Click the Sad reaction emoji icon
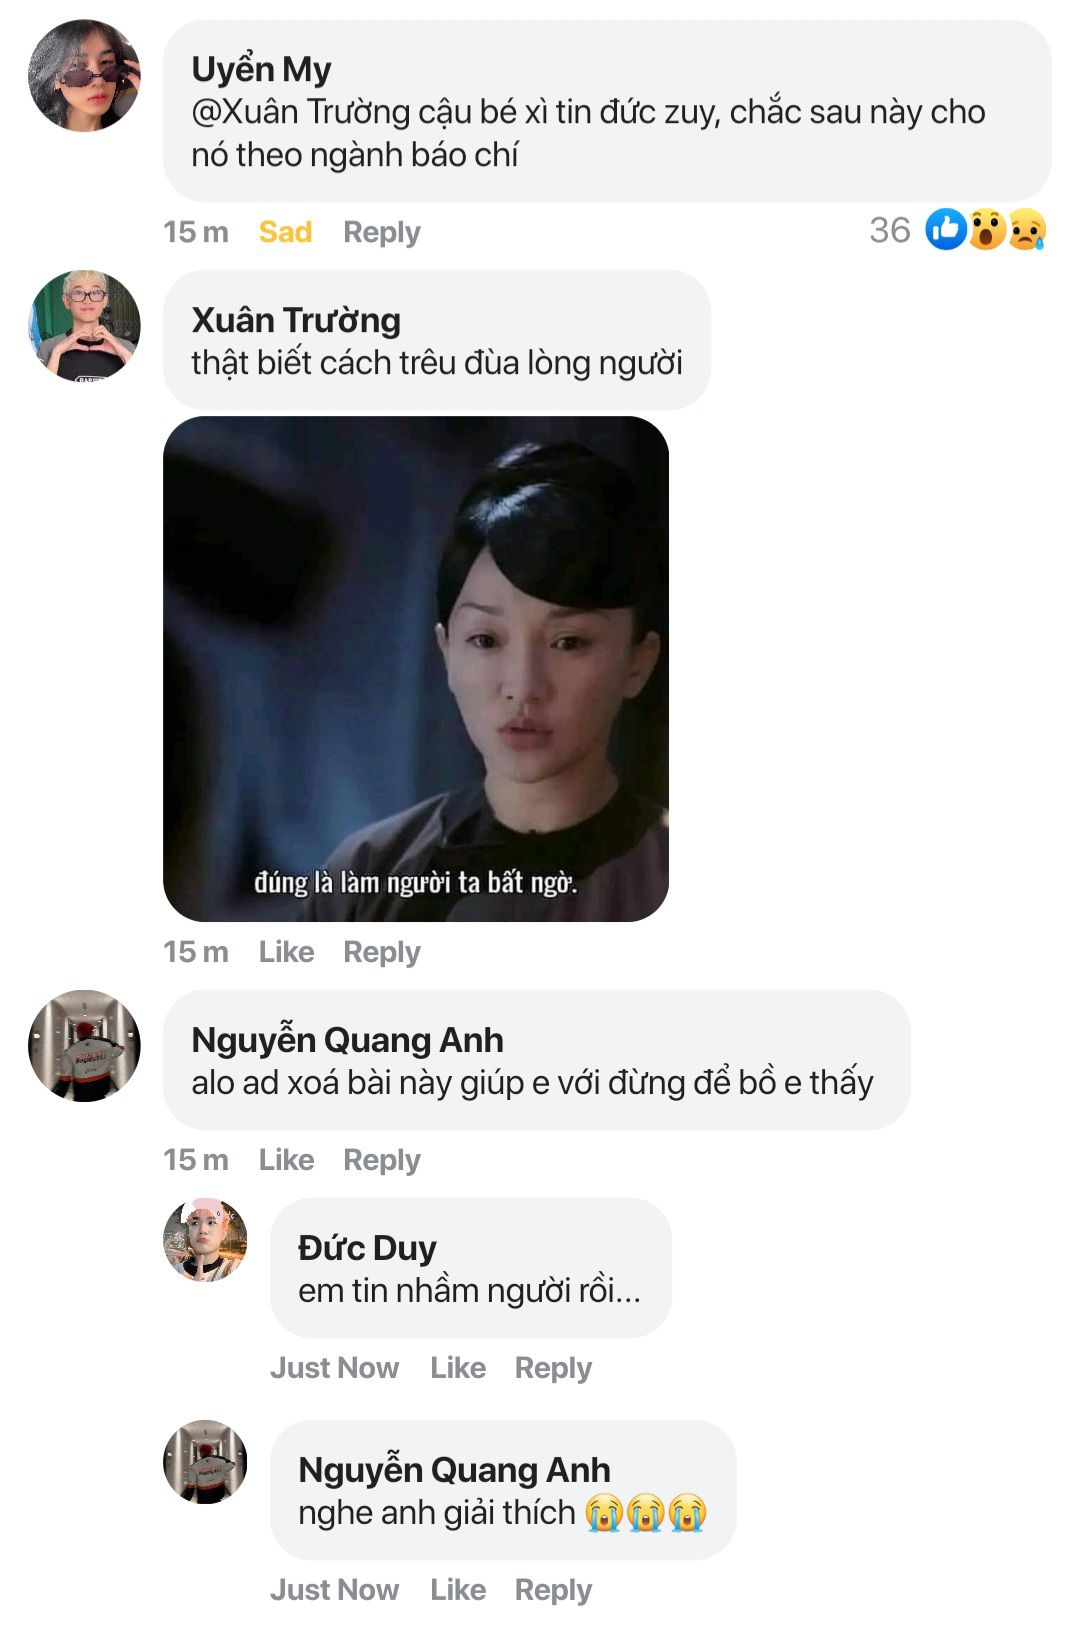Screen dimensions: 1080x1631 (1027, 230)
